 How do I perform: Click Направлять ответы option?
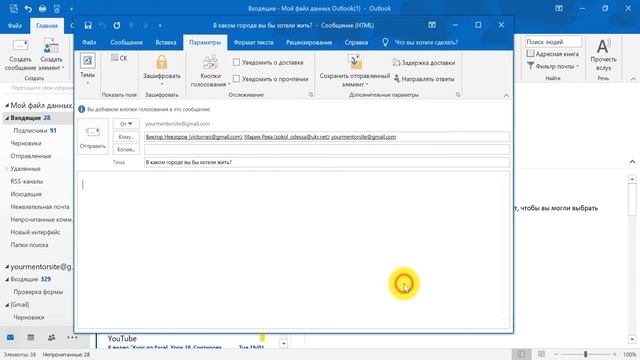pyautogui.click(x=424, y=79)
